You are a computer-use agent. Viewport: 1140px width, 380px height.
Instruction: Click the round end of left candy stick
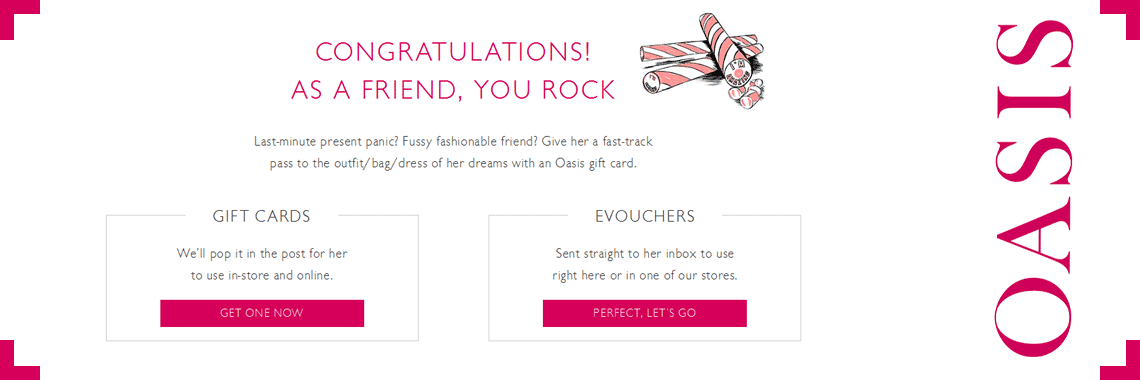click(652, 82)
